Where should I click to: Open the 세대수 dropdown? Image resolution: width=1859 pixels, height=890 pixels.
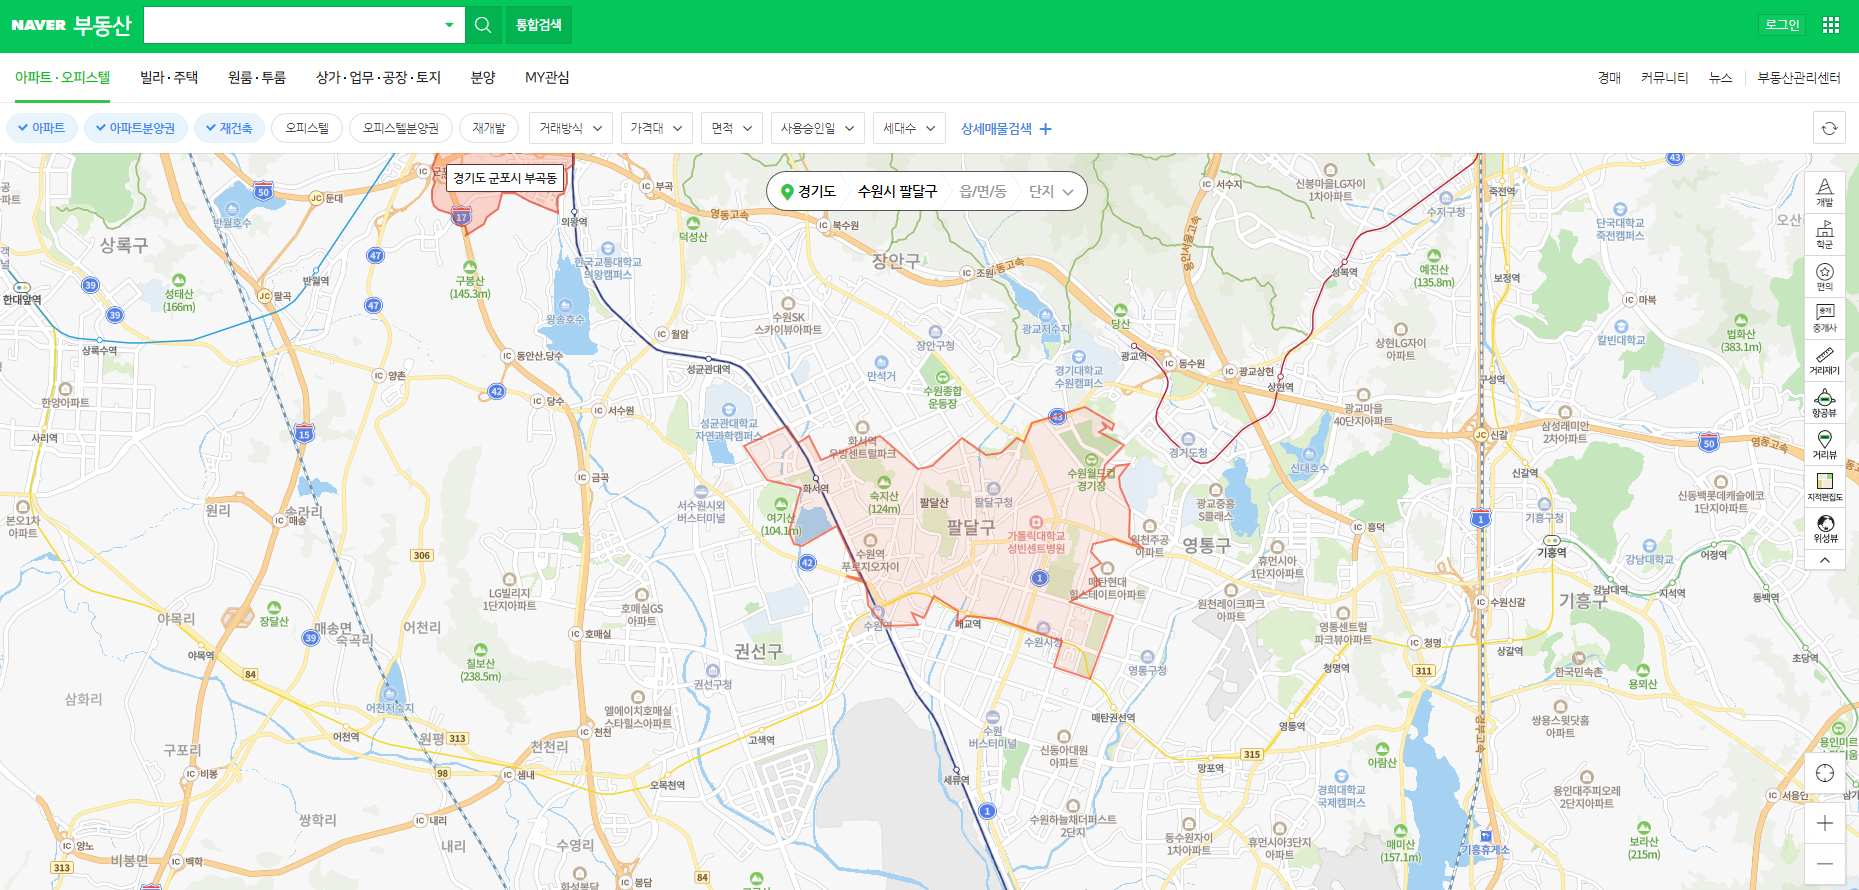click(x=909, y=128)
